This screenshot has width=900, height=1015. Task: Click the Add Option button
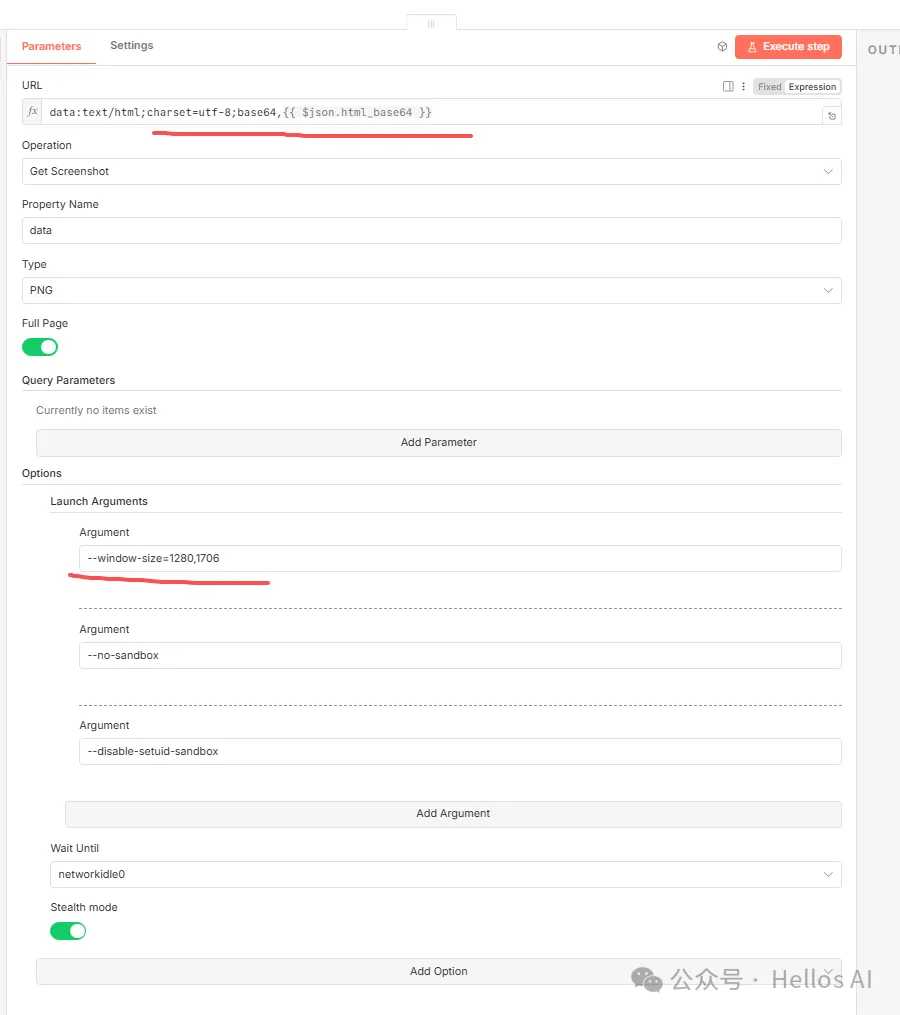pos(438,971)
